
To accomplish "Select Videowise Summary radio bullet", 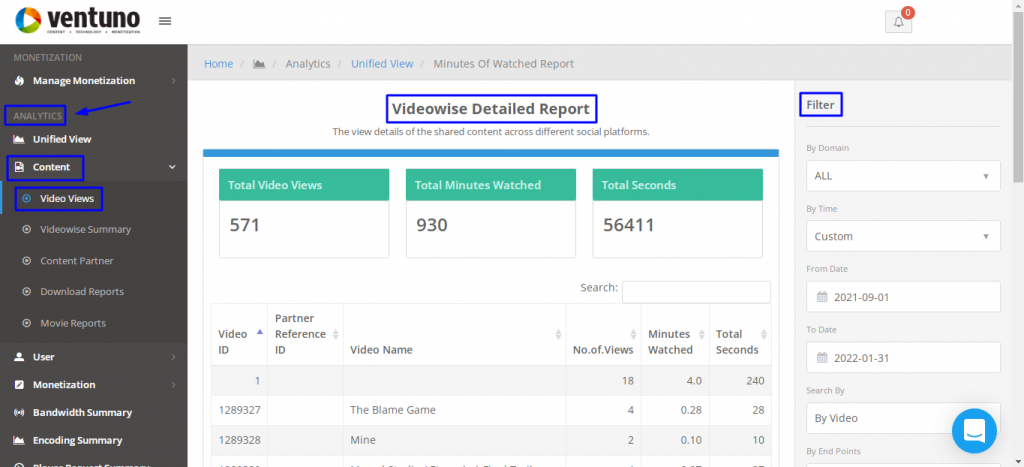I will [27, 229].
